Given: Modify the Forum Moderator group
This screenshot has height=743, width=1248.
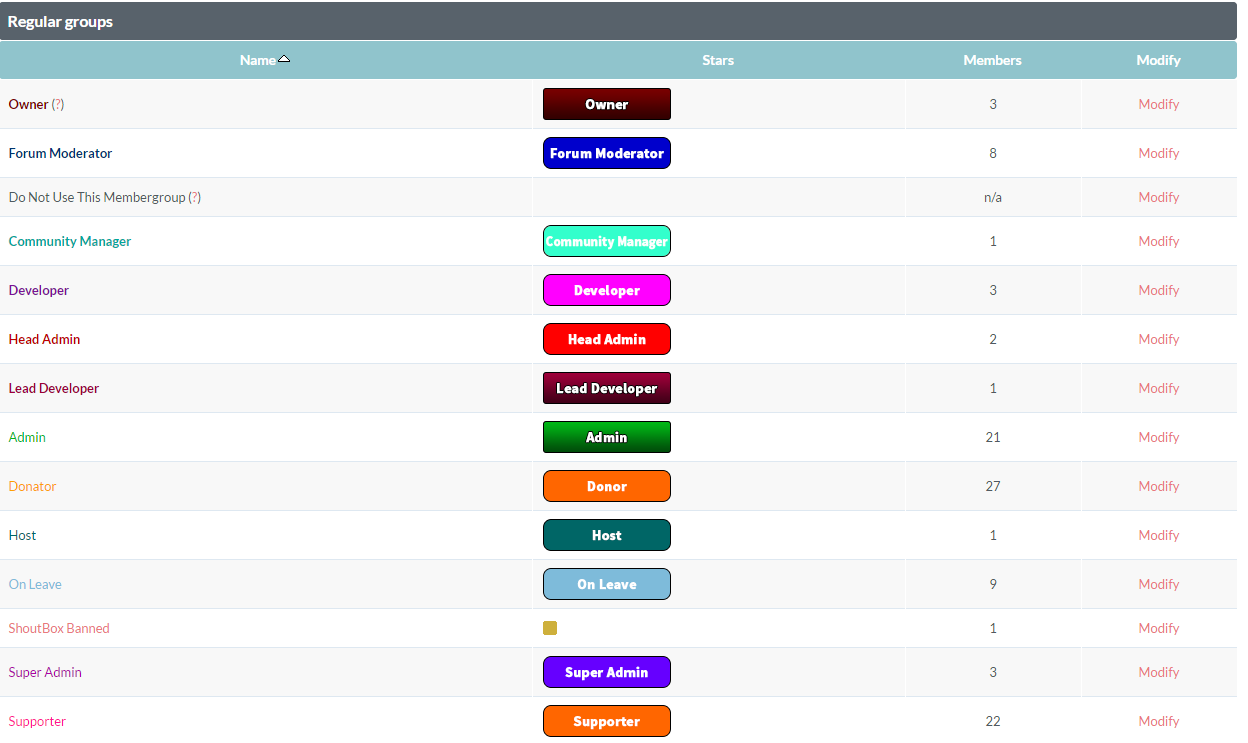Looking at the screenshot, I should [1158, 153].
